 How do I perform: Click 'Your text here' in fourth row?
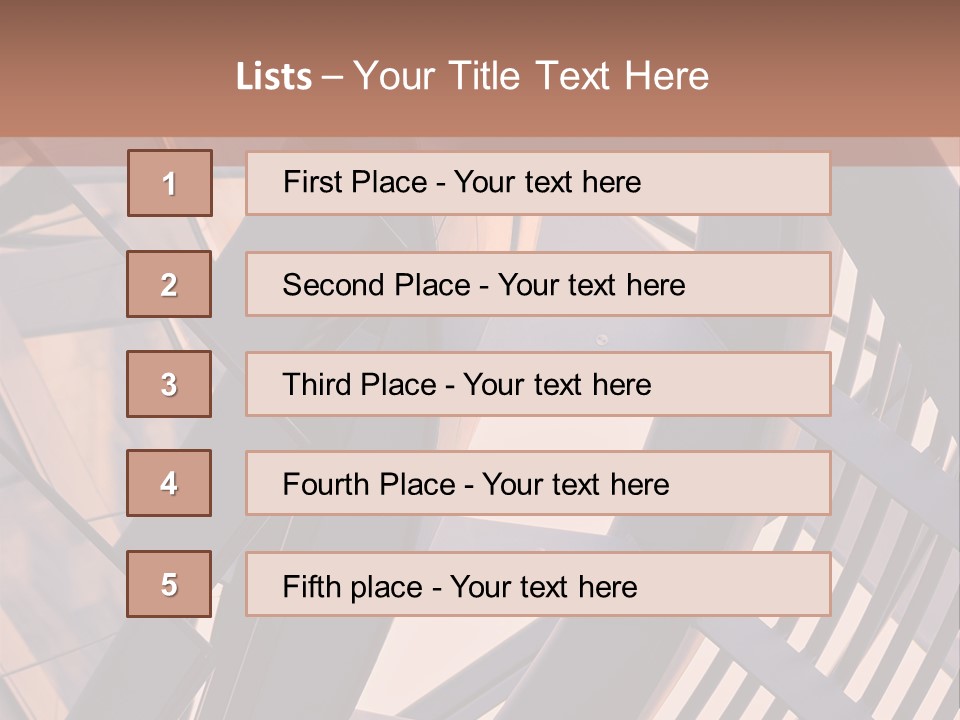pyautogui.click(x=576, y=484)
